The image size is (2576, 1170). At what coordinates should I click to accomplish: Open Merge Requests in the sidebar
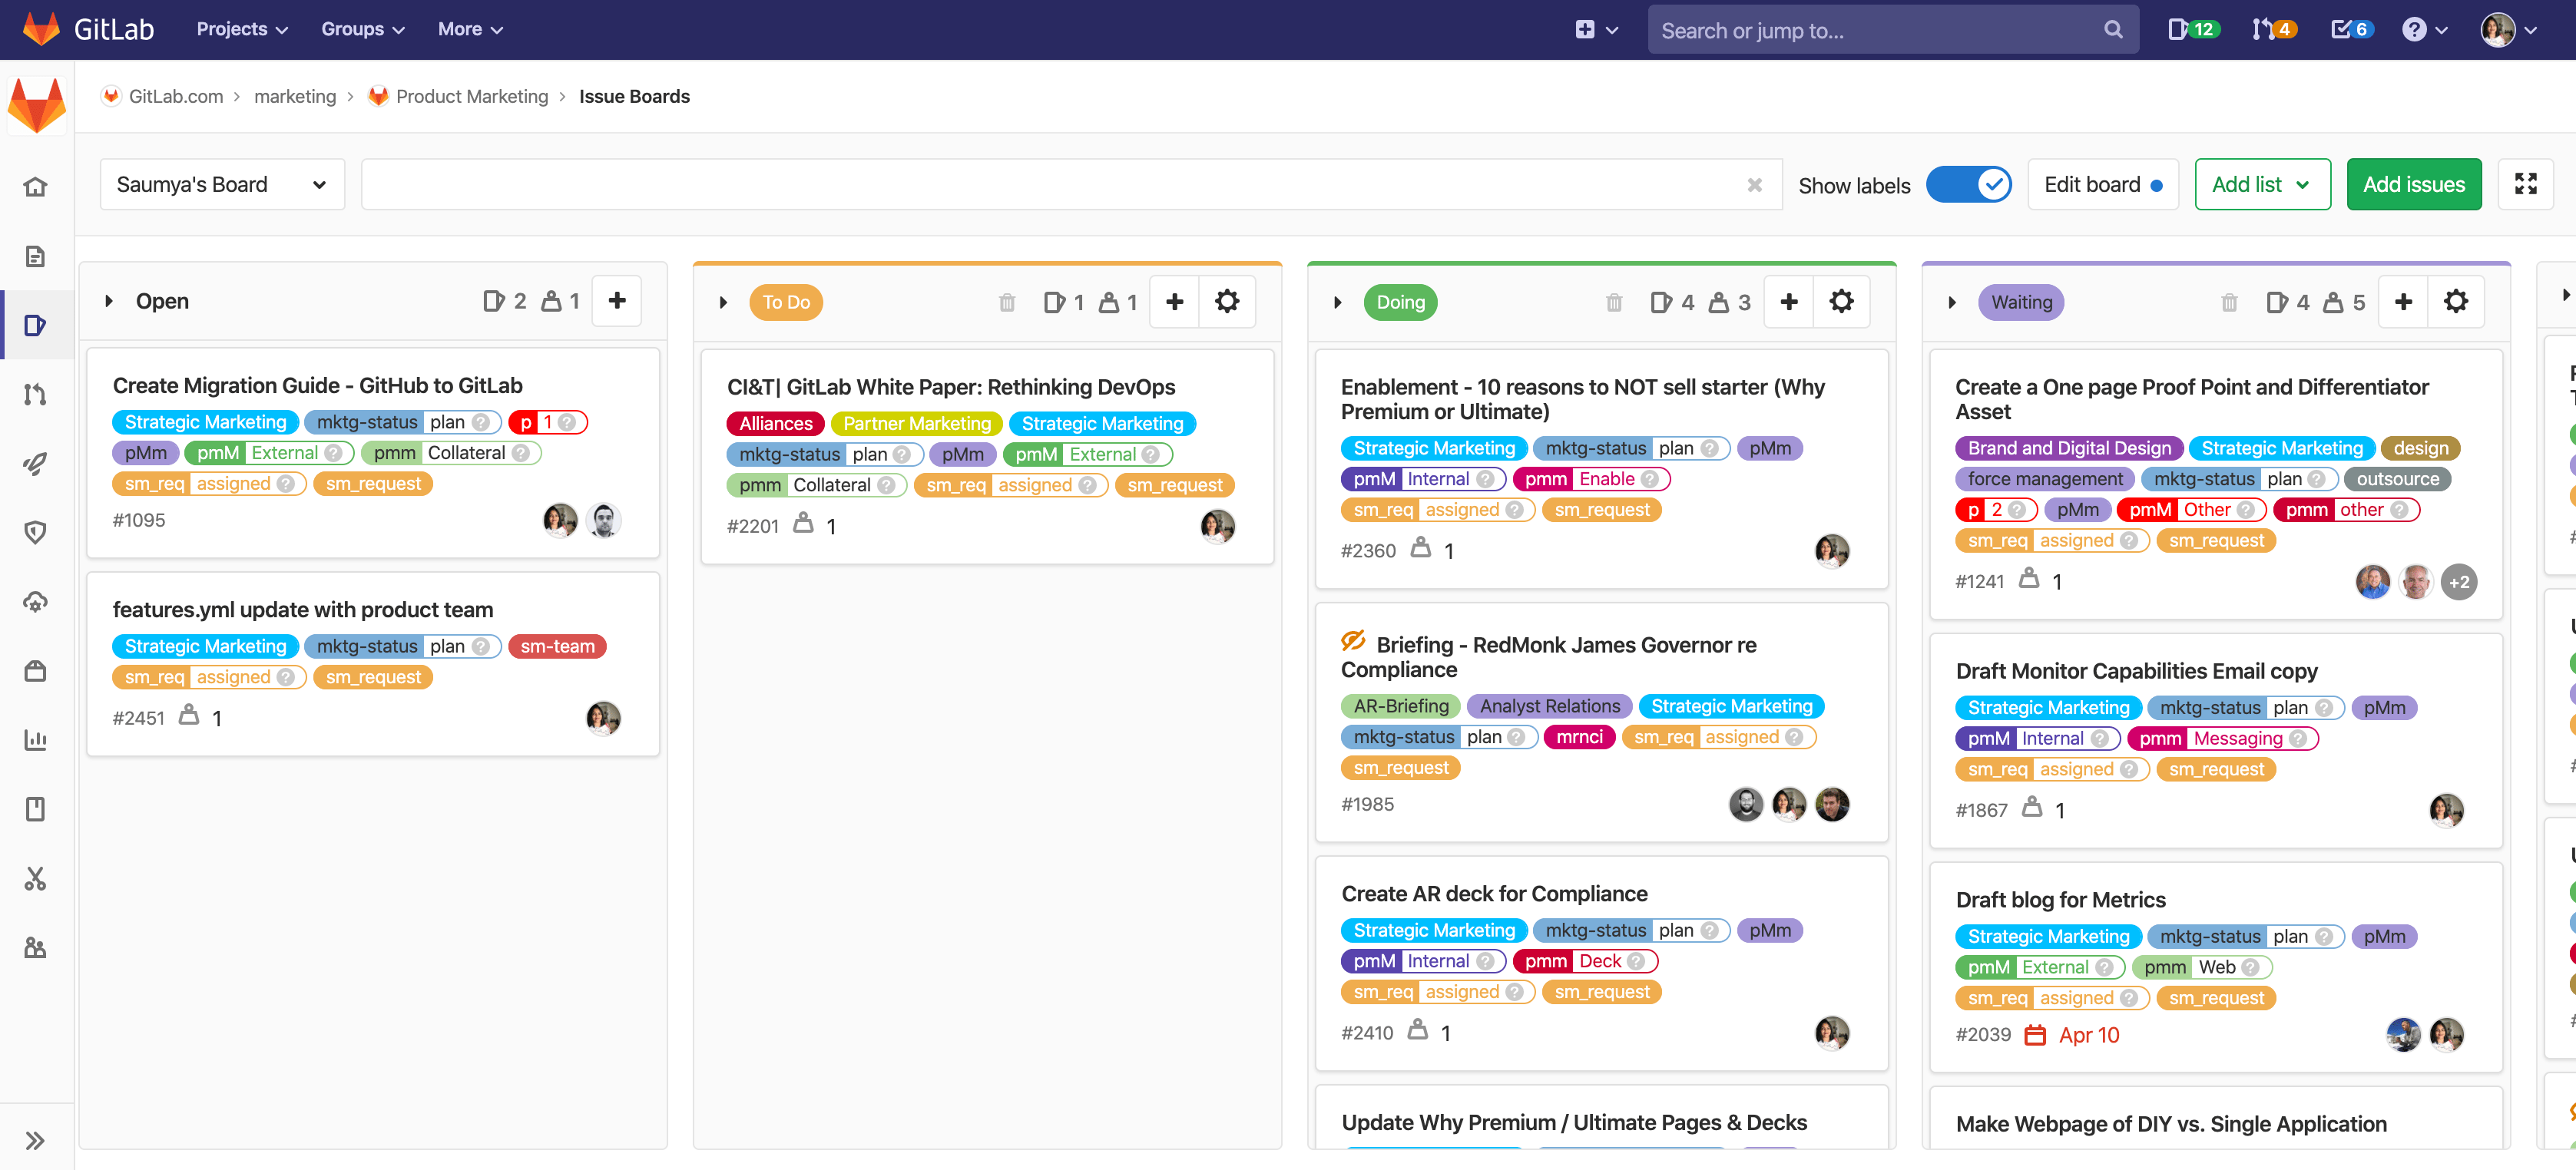click(35, 394)
